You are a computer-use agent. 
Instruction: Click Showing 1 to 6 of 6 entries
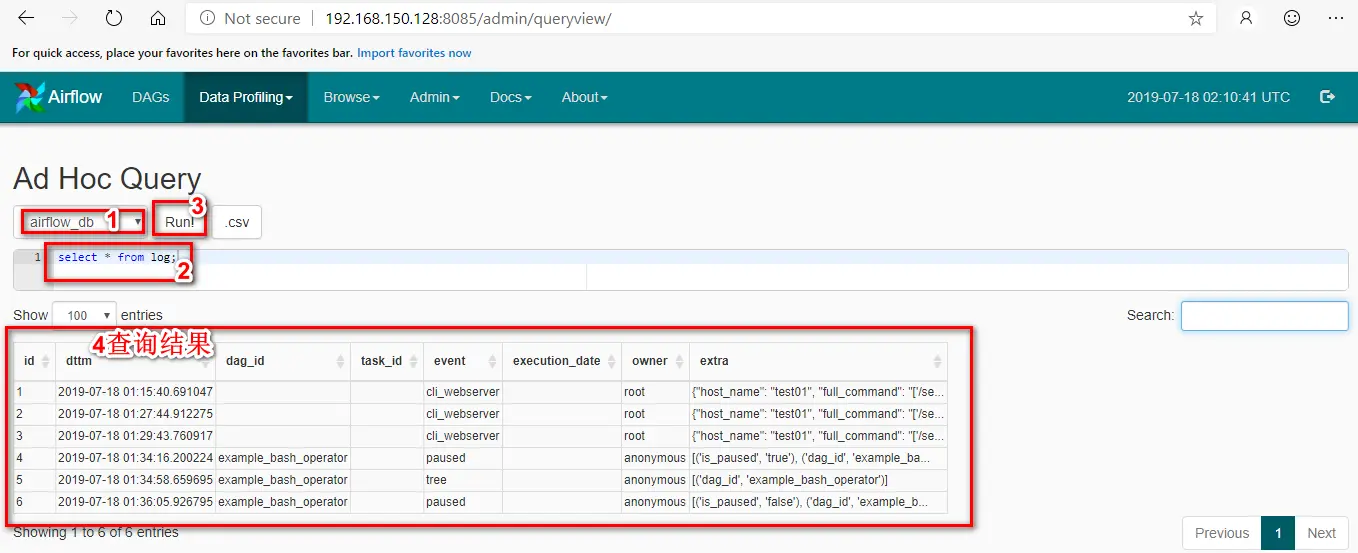coord(96,532)
